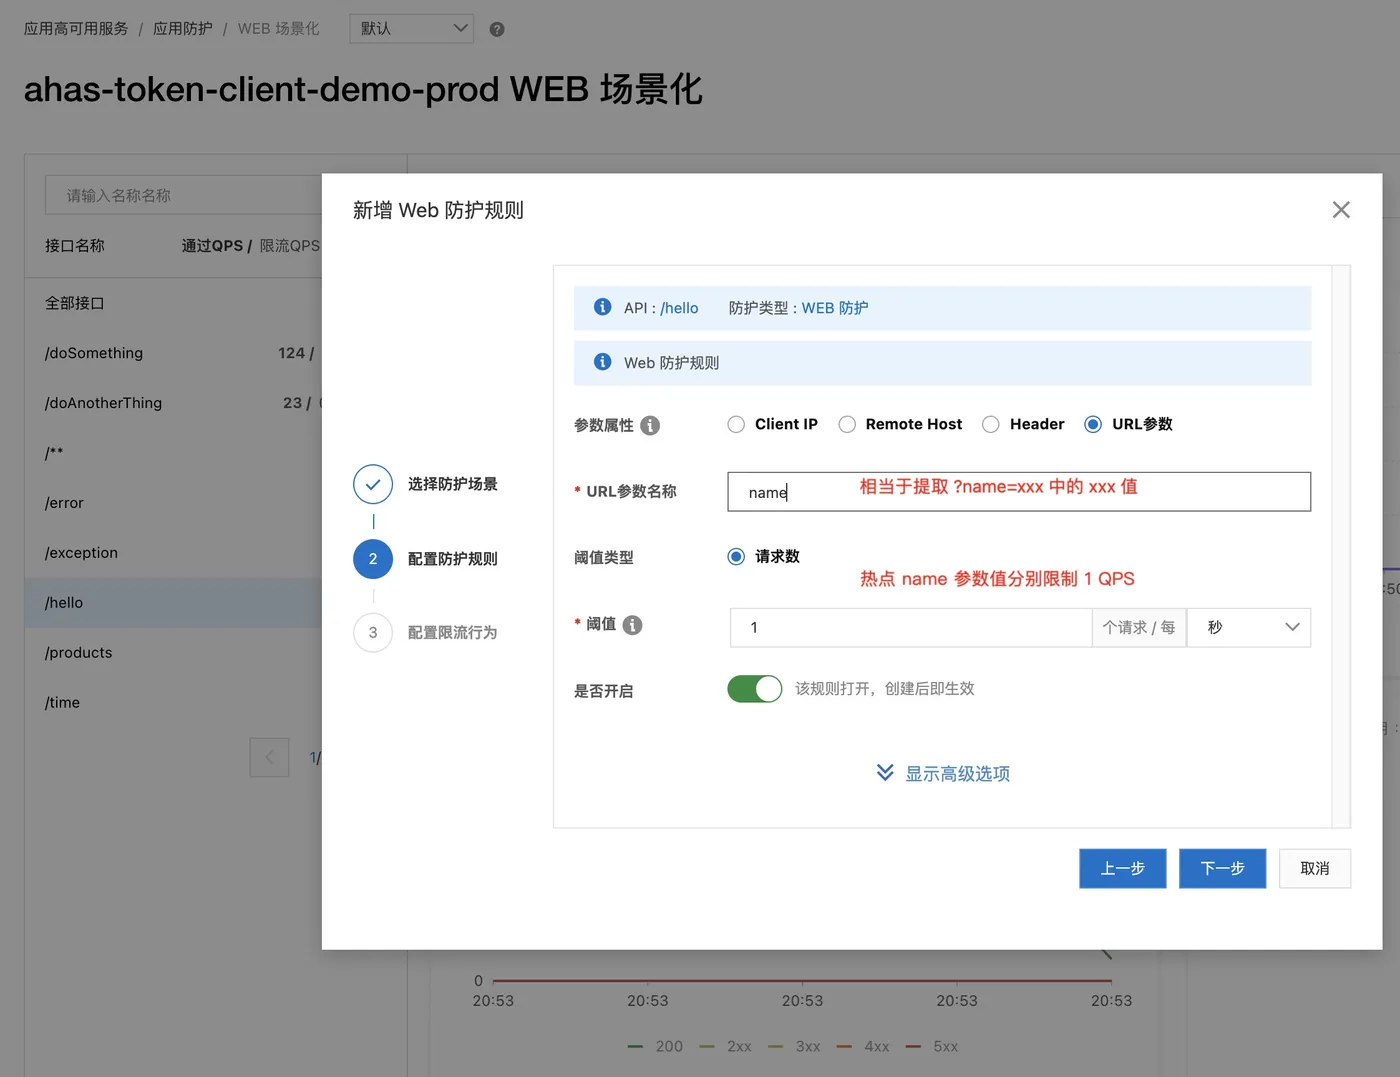Click 应用防护 breadcrumb
This screenshot has height=1077, width=1400.
pos(183,29)
